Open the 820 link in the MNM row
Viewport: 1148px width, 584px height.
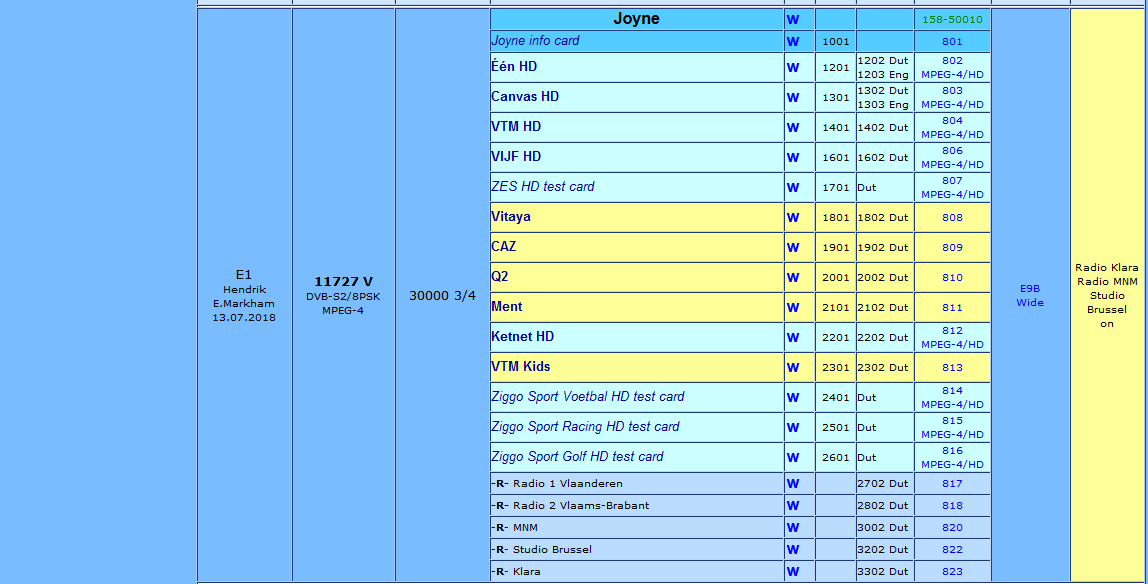(952, 528)
